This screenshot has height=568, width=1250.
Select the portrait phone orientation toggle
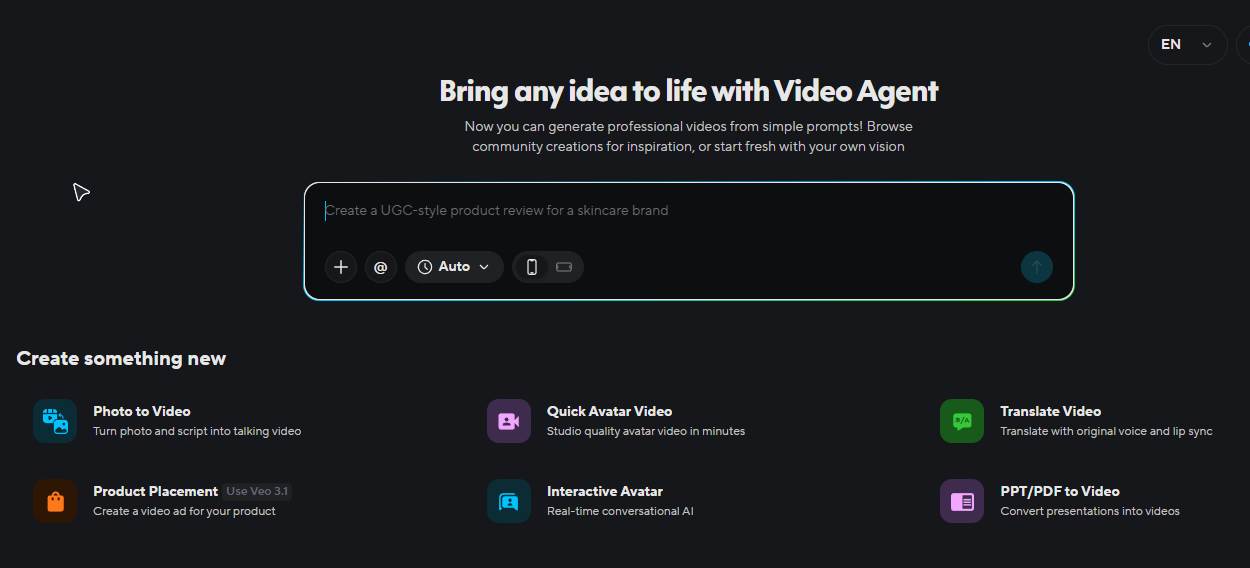[532, 267]
